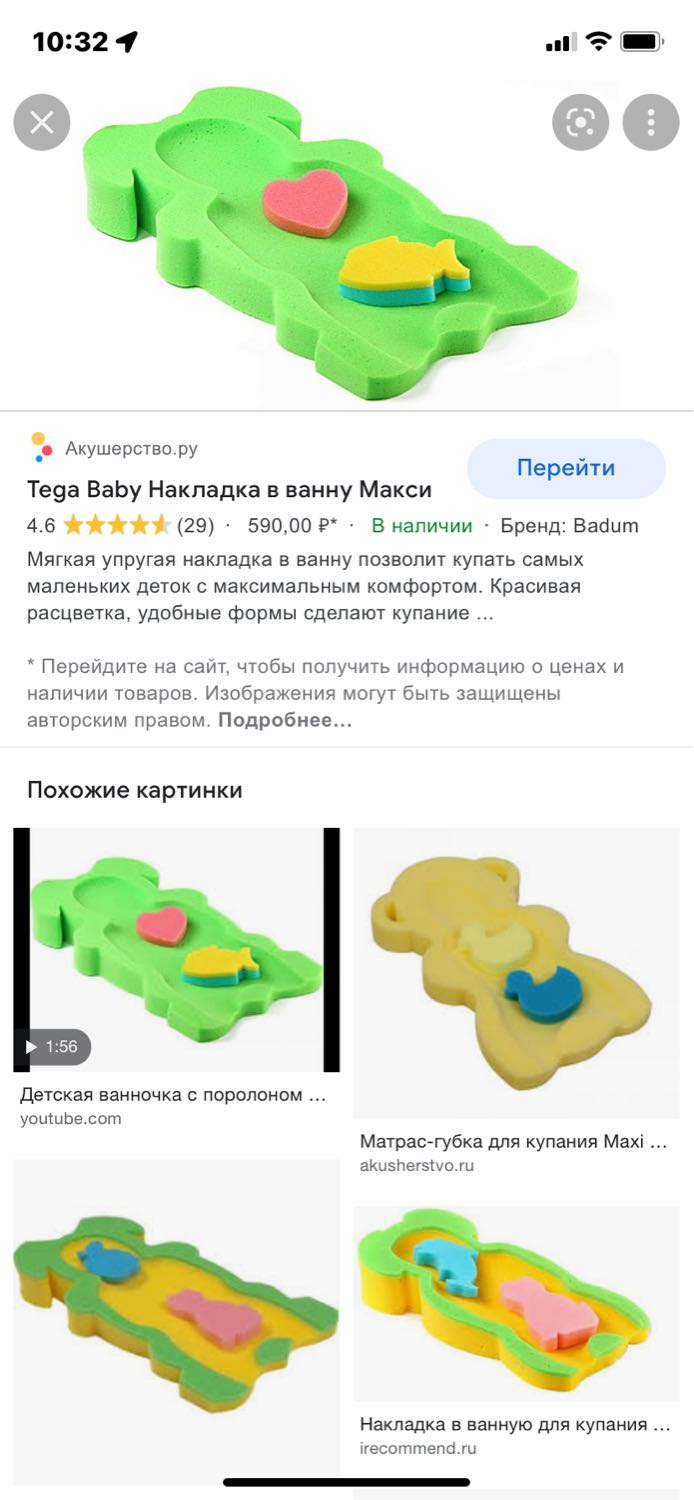Tap the Перейти button
This screenshot has width=694, height=1500.
pos(566,468)
